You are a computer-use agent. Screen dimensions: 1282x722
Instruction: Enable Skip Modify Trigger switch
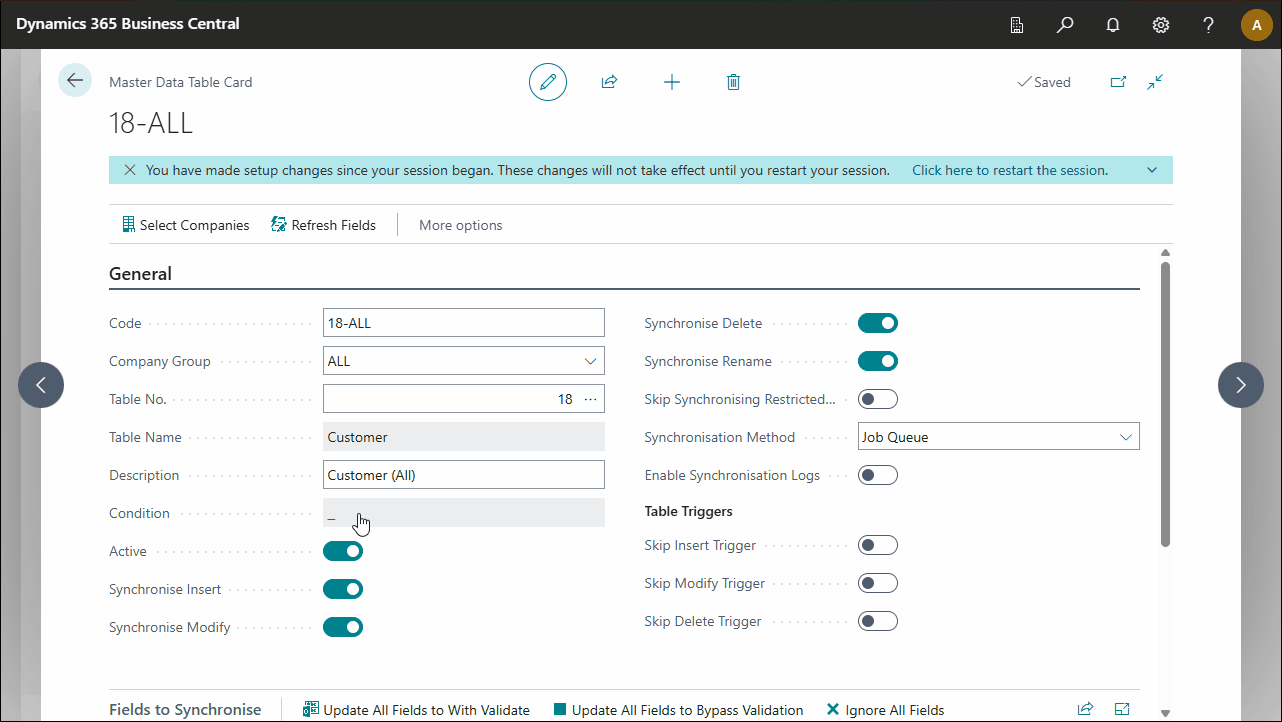(878, 583)
